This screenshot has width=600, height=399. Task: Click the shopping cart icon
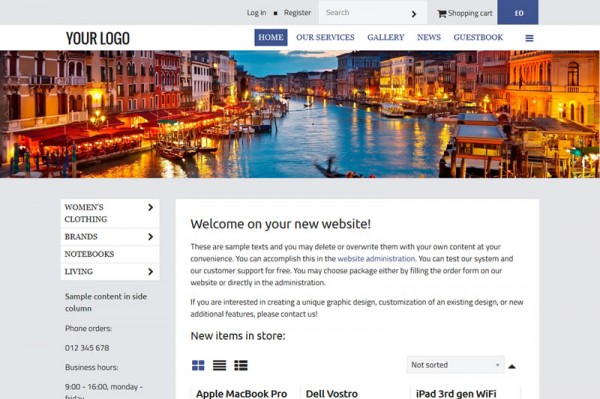(442, 13)
